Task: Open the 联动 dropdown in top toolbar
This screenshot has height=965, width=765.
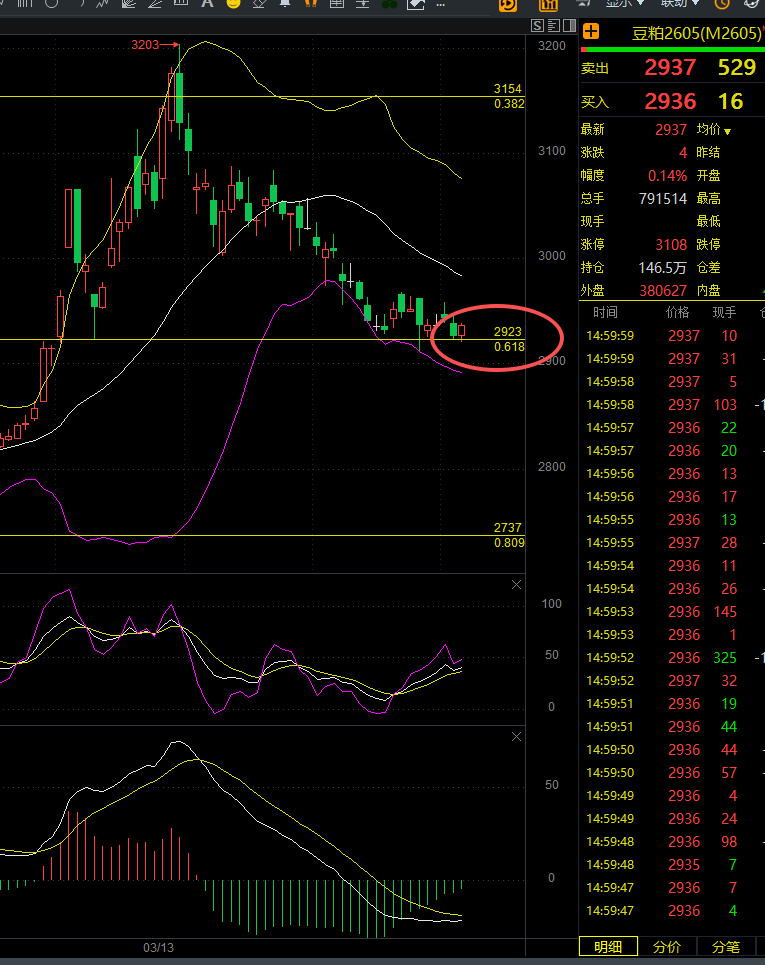Action: point(680,4)
